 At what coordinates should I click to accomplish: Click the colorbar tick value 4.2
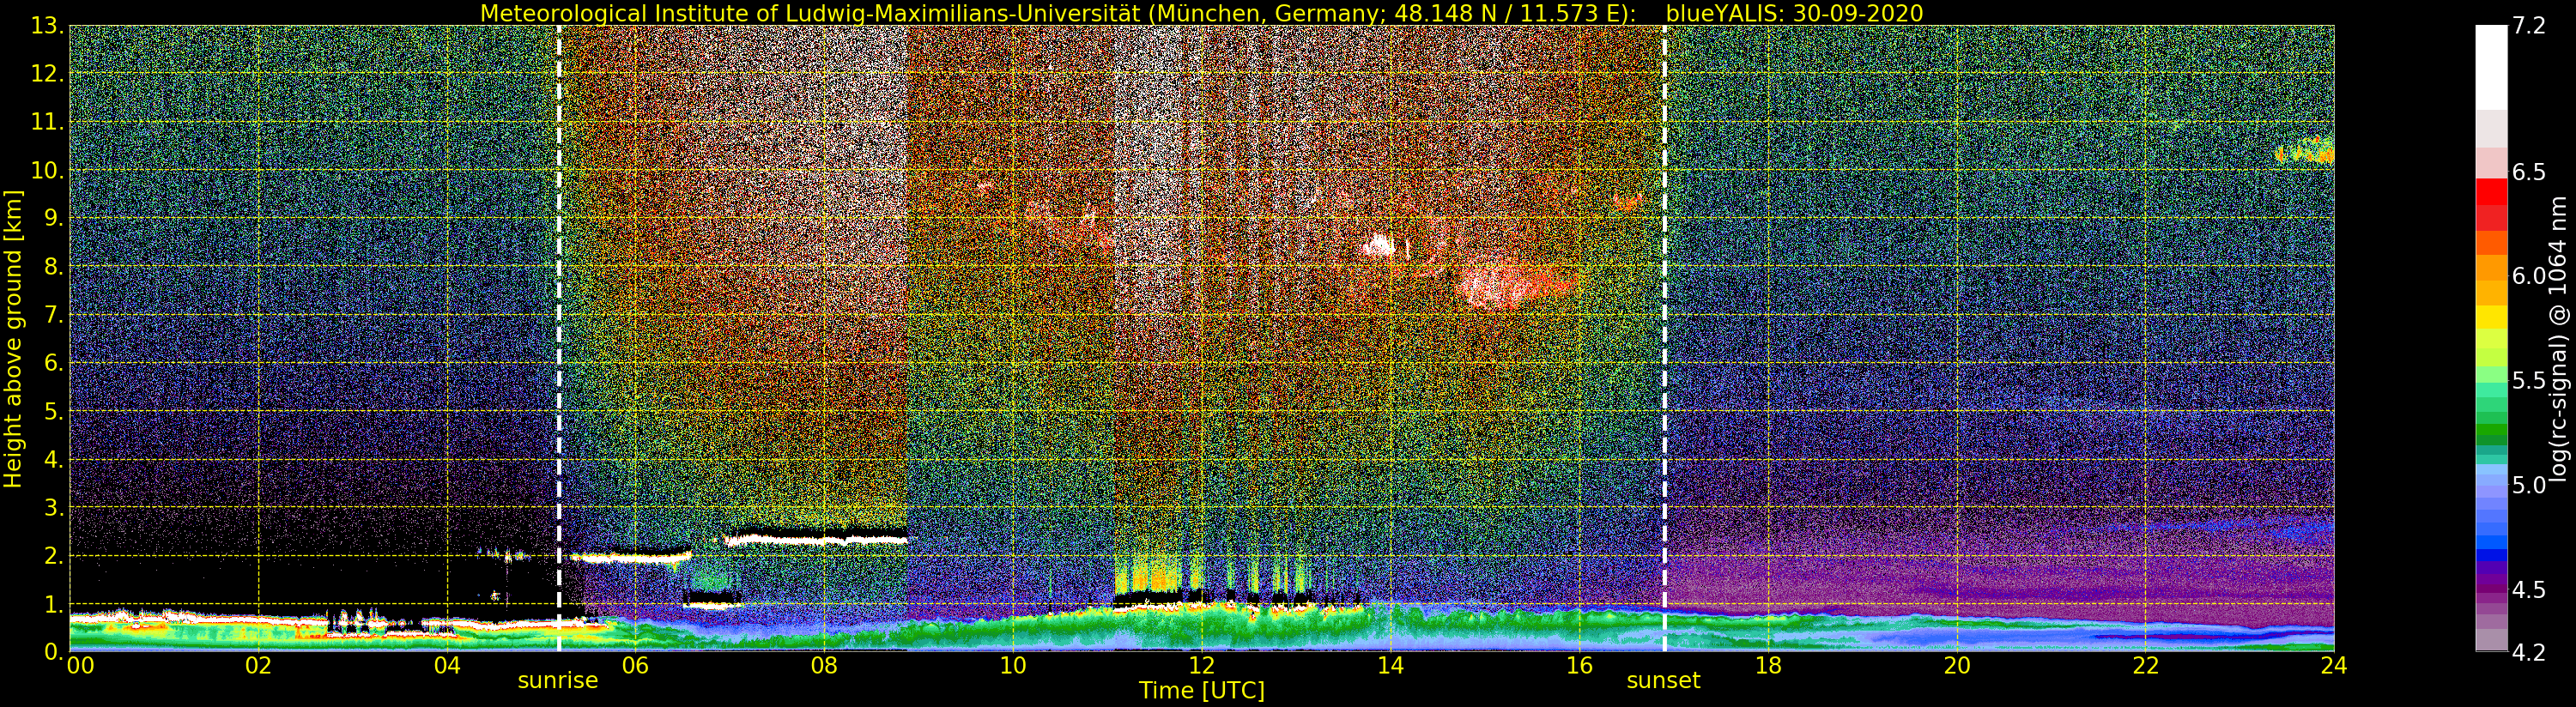click(2529, 652)
